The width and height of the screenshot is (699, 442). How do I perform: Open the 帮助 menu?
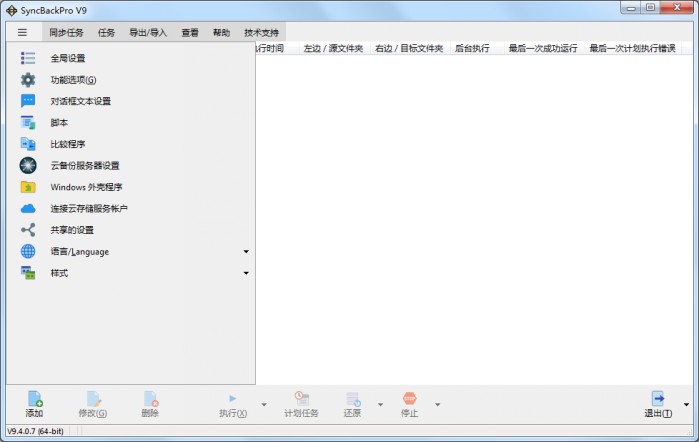click(x=221, y=33)
